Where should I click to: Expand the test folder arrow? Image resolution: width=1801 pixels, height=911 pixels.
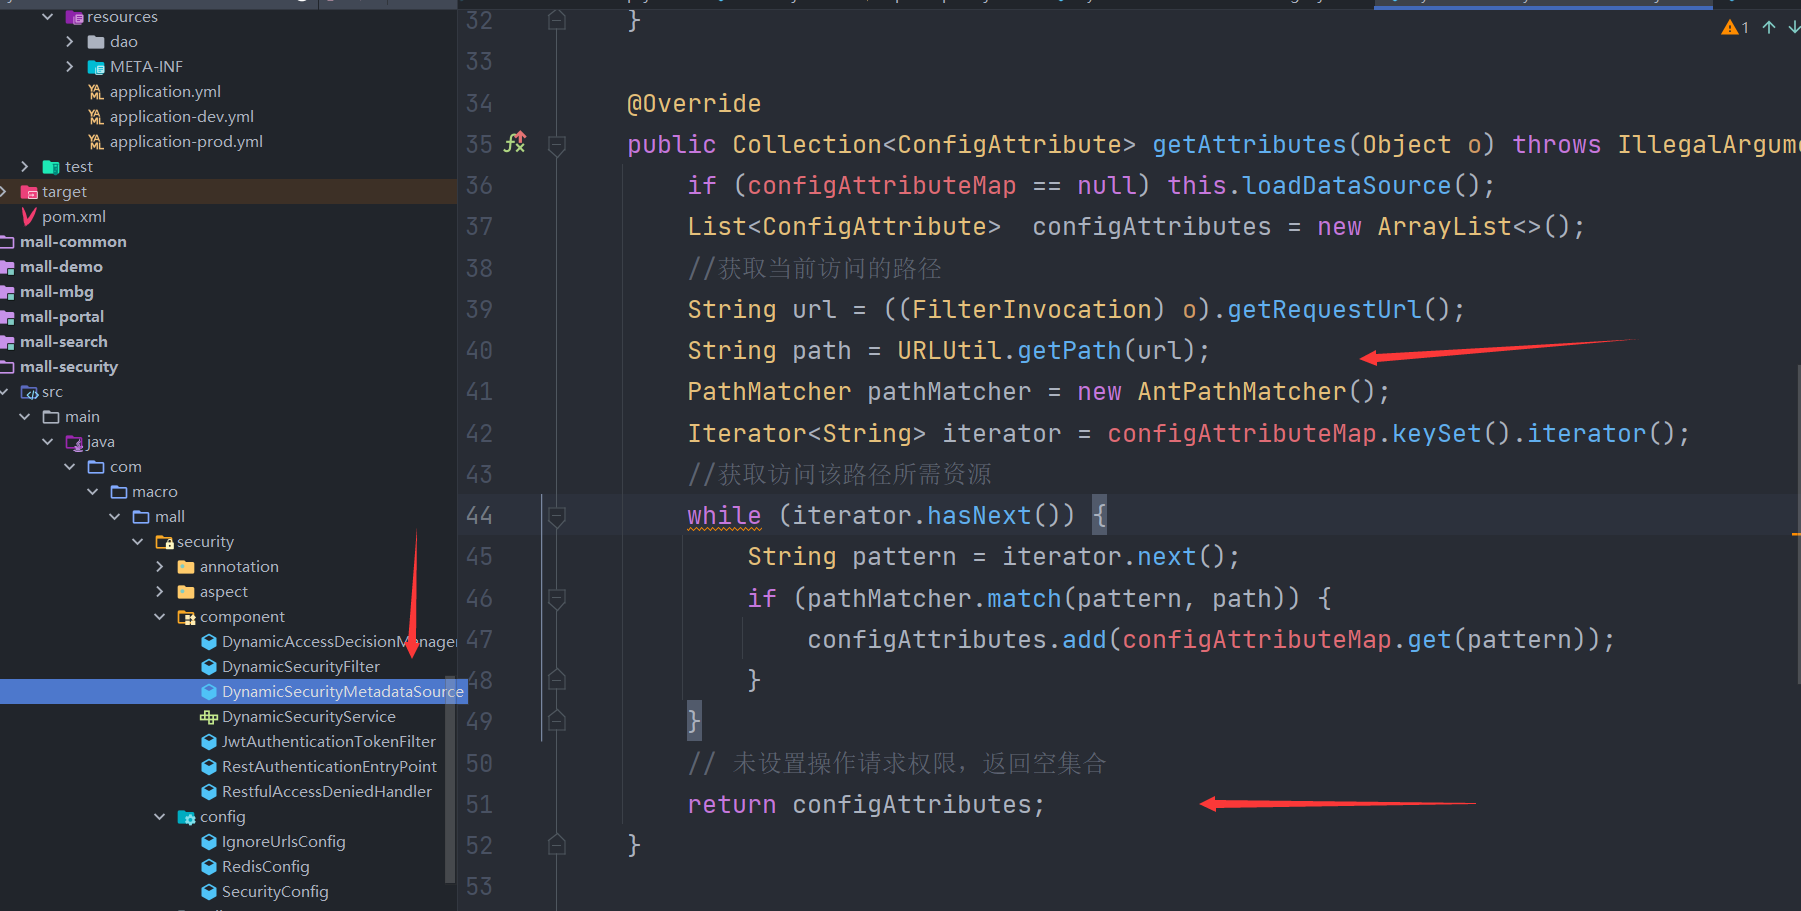(25, 166)
